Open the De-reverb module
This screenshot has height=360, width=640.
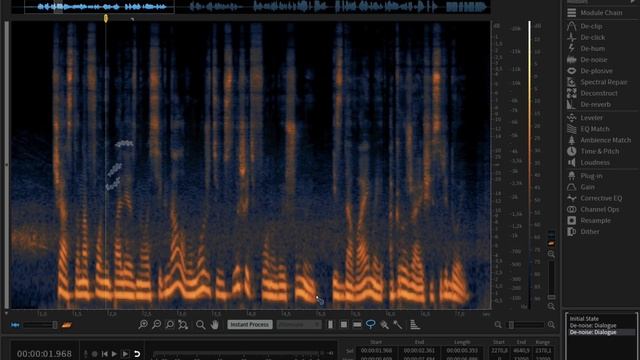(589, 104)
